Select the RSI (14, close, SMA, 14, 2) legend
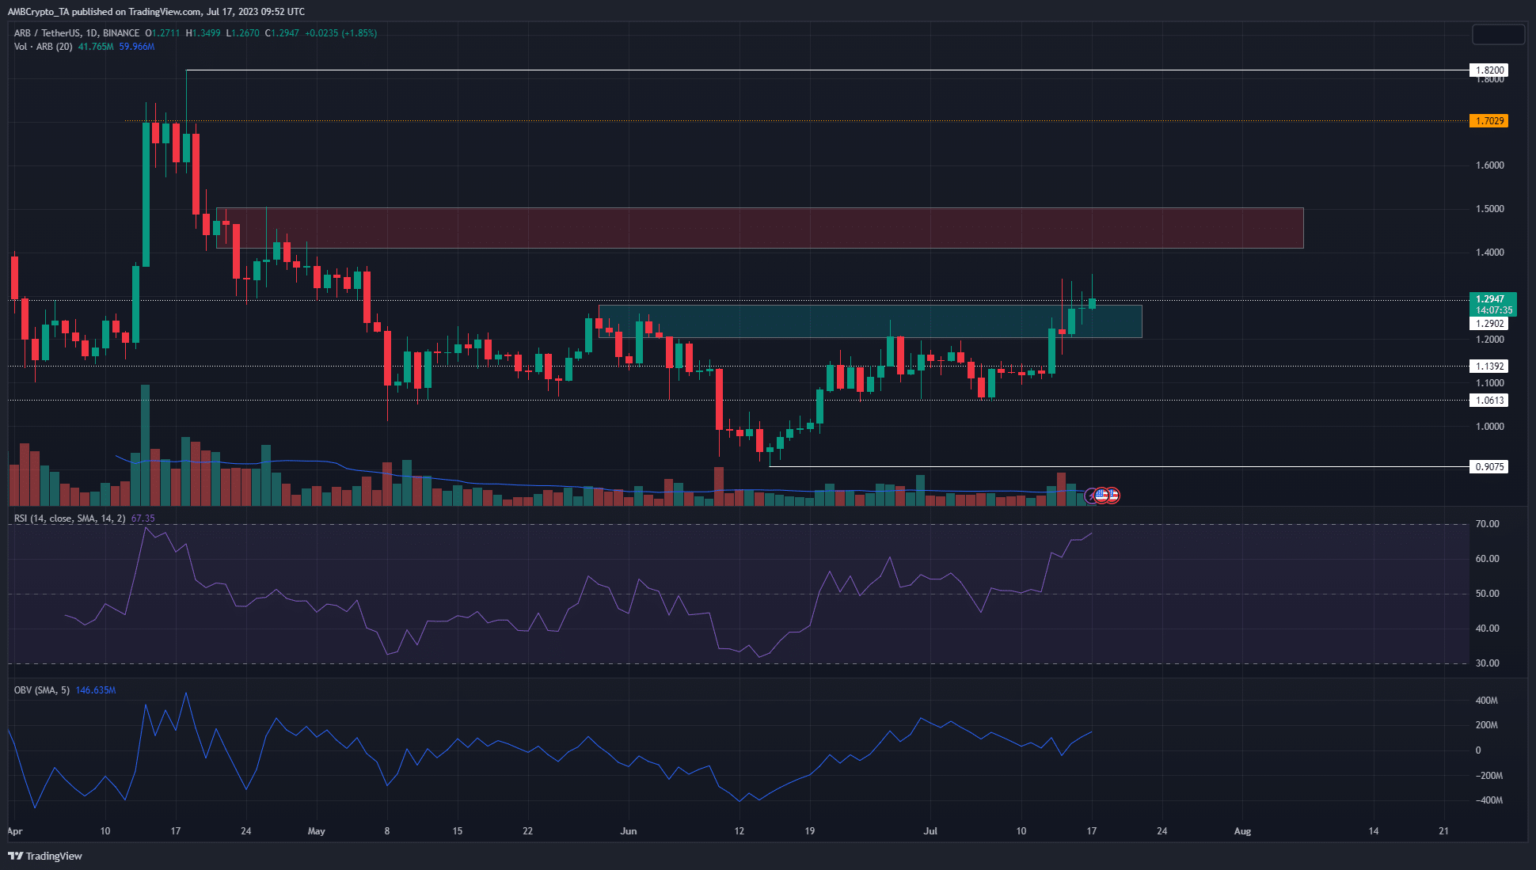Viewport: 1536px width, 870px height. pos(69,518)
